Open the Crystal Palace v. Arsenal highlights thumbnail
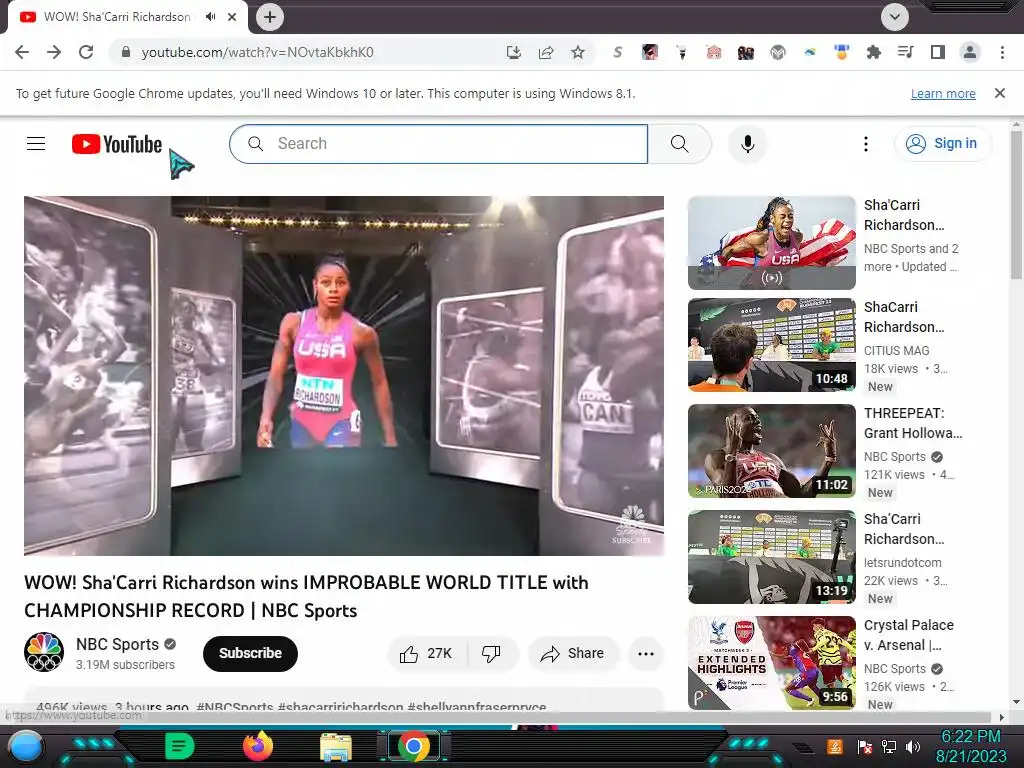Viewport: 1024px width, 768px height. pyautogui.click(x=772, y=663)
